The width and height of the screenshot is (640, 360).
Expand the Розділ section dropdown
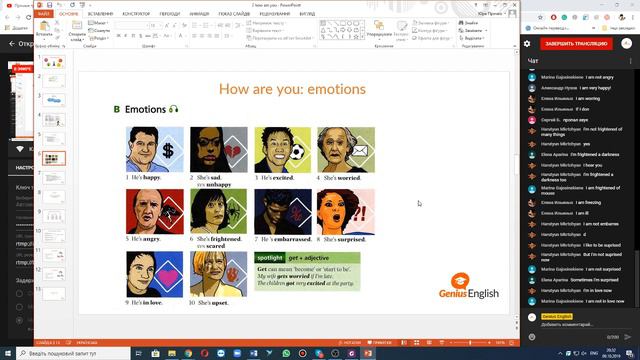98,38
